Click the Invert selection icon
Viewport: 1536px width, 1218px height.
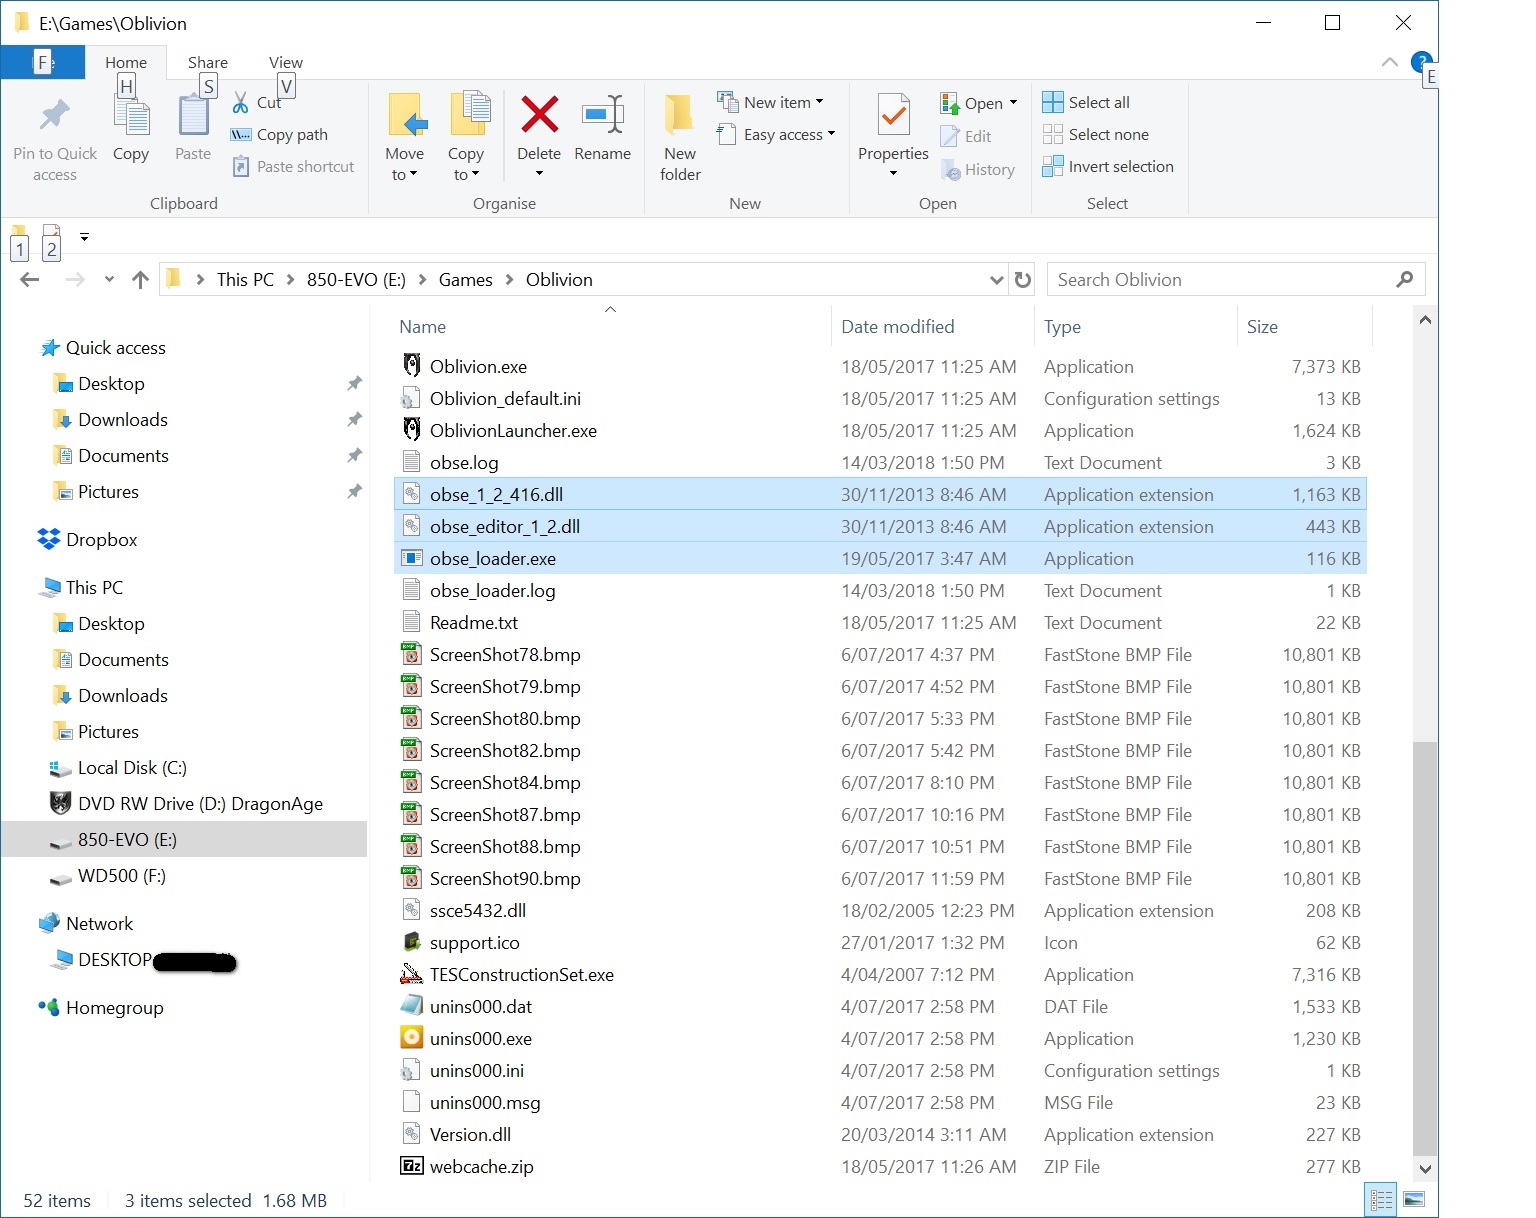pyautogui.click(x=1053, y=166)
